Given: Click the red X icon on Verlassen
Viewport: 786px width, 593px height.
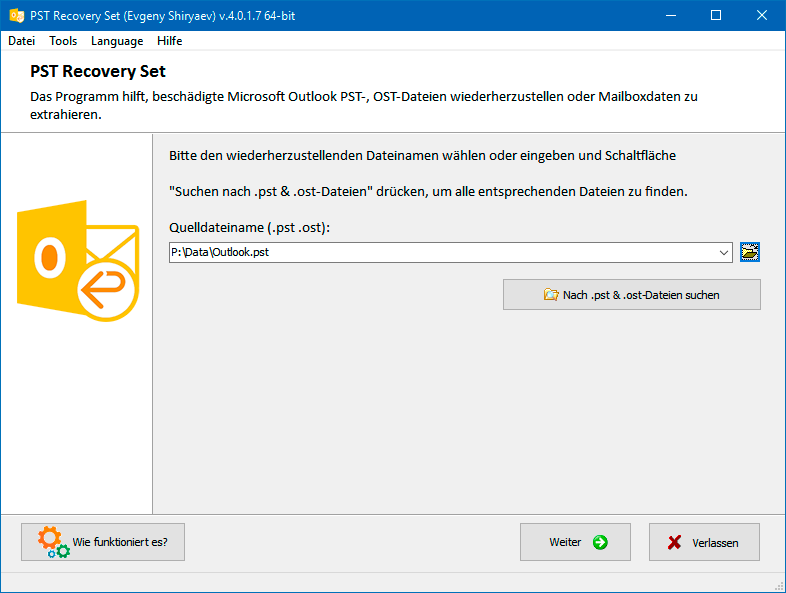Looking at the screenshot, I should (674, 542).
